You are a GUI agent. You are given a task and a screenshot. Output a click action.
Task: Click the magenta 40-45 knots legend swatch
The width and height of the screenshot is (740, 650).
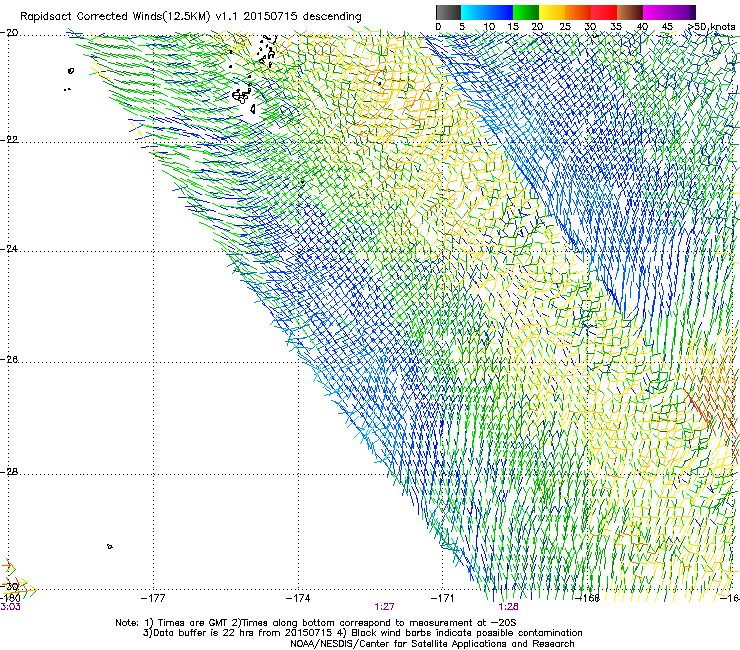click(656, 12)
